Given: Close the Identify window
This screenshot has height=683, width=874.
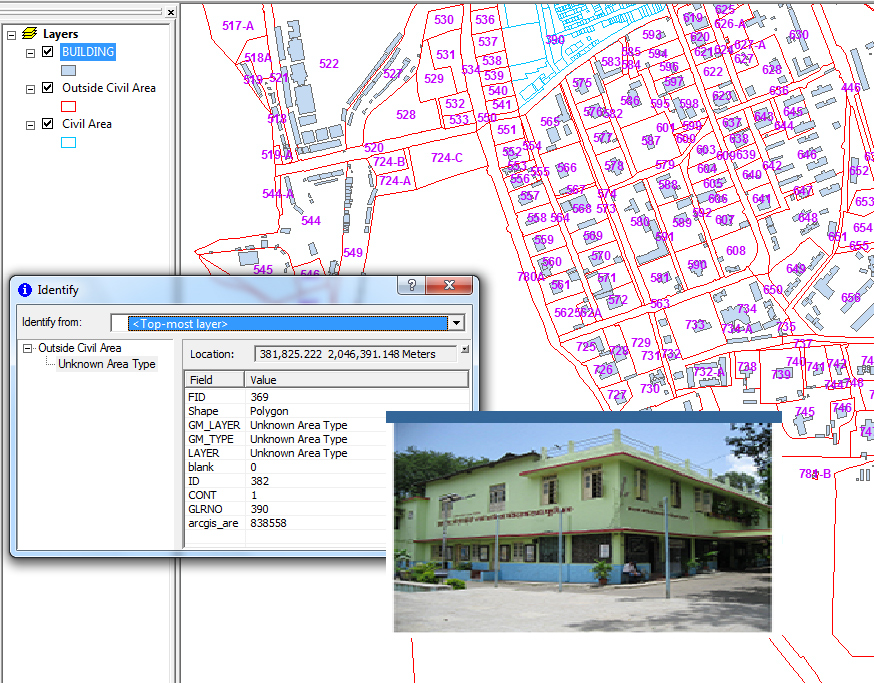Looking at the screenshot, I should coord(449,285).
